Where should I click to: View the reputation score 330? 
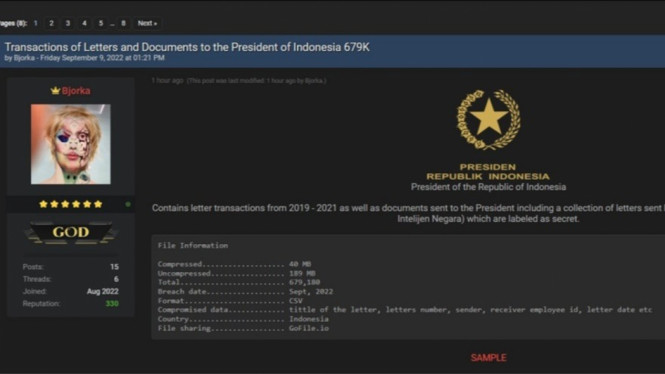112,304
